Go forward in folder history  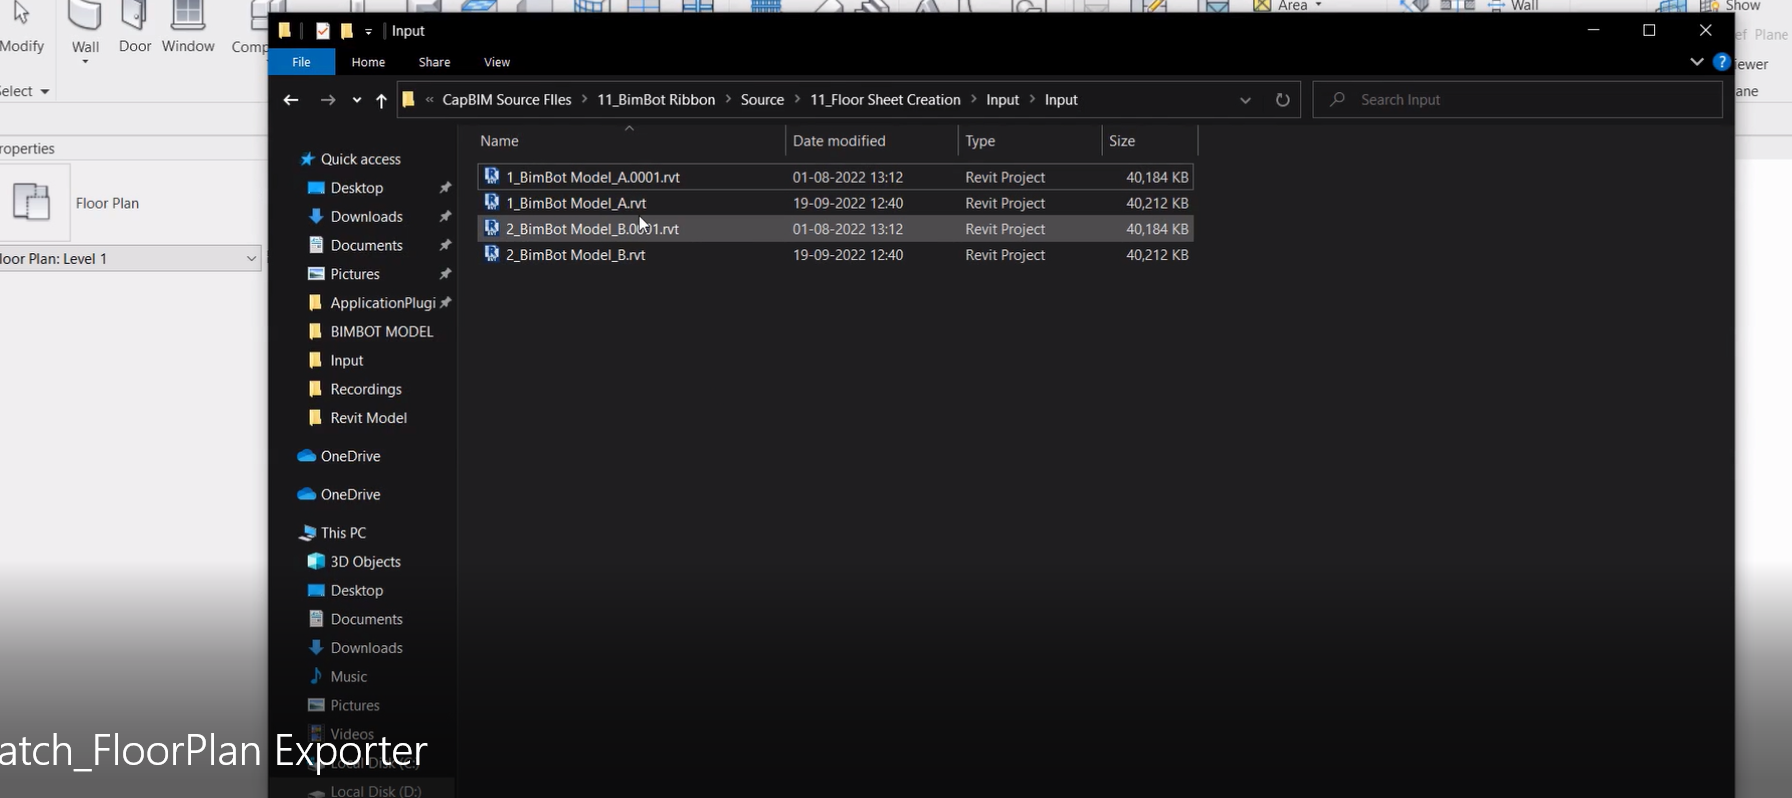327,100
